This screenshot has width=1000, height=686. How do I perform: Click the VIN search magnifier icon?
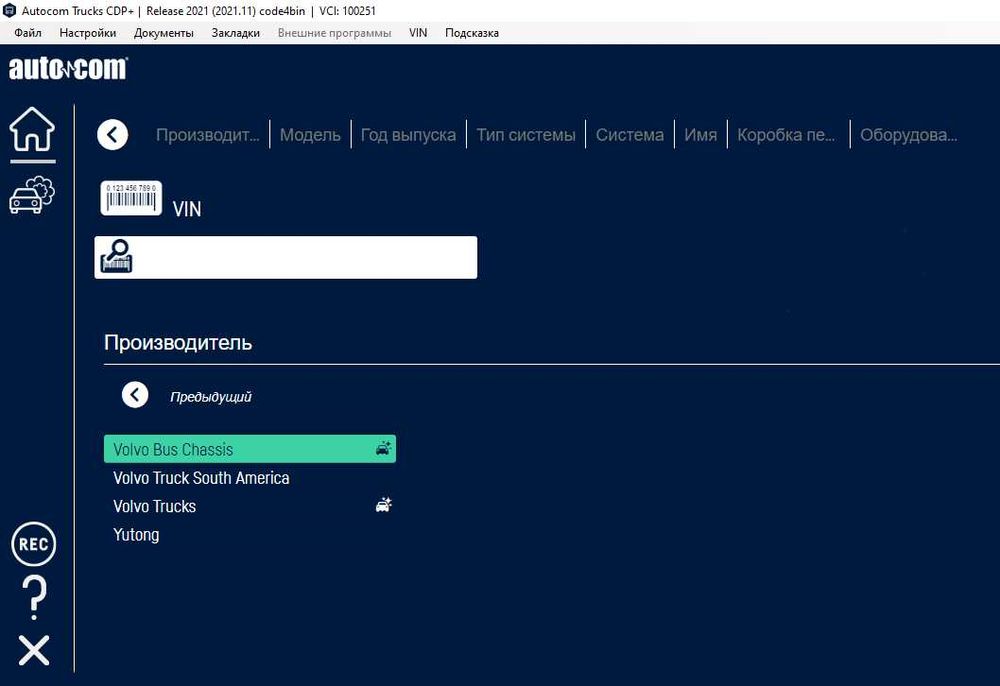click(117, 256)
